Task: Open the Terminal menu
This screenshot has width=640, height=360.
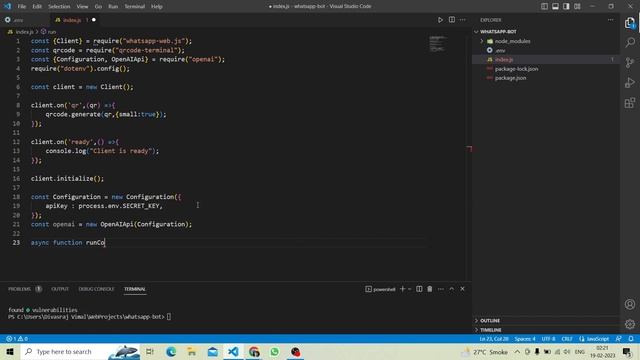Action: 135,6
